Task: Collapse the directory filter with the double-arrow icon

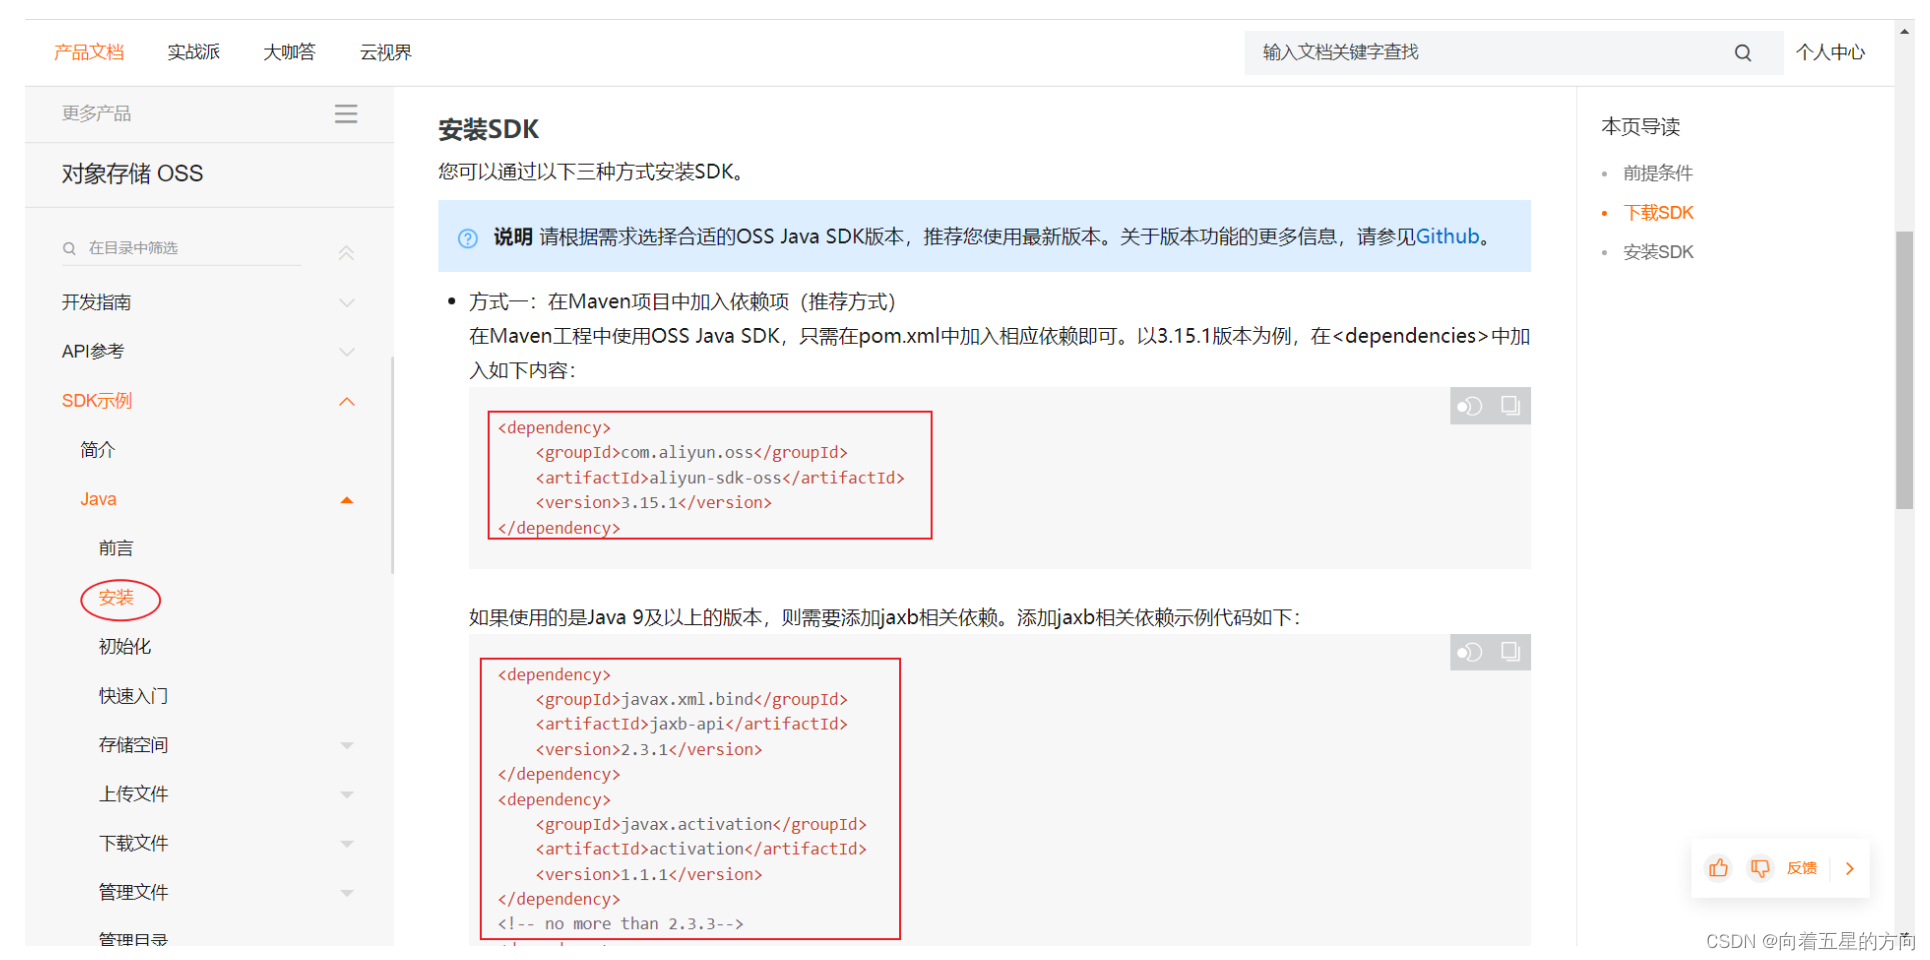Action: (346, 253)
